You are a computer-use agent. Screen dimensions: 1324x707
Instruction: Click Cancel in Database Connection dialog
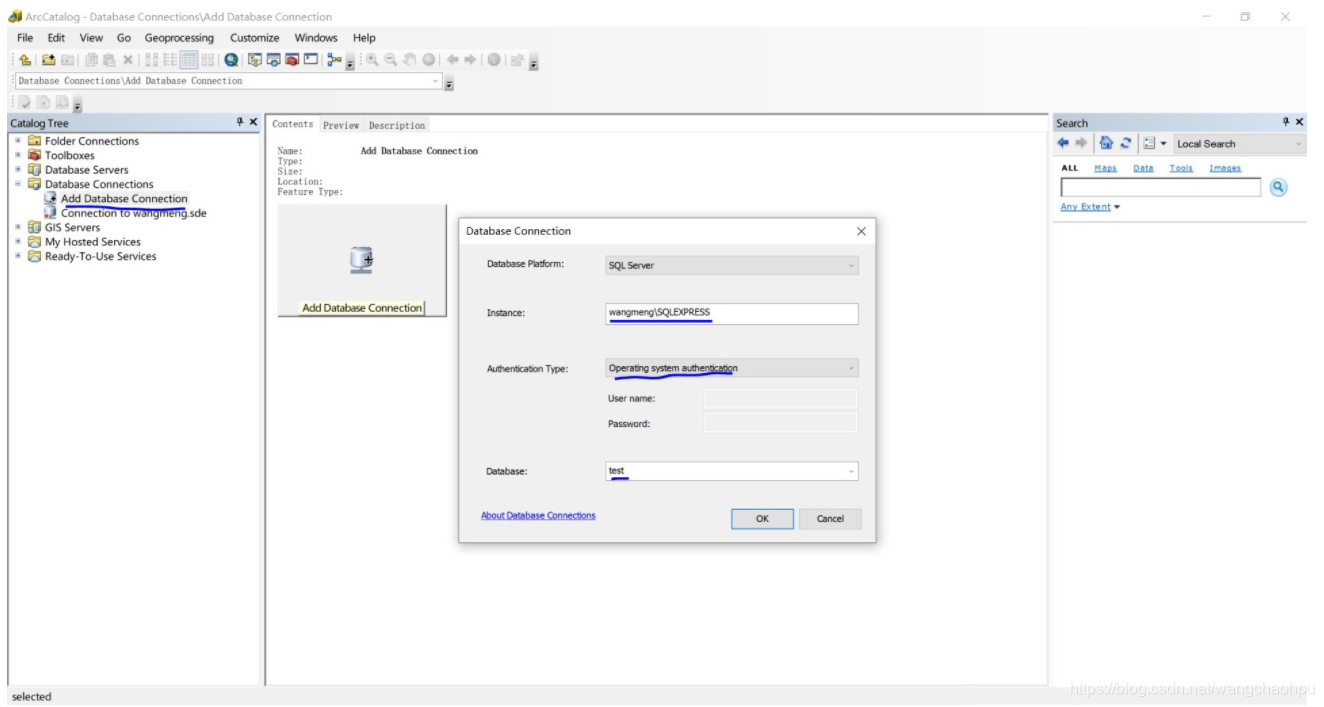pos(830,519)
